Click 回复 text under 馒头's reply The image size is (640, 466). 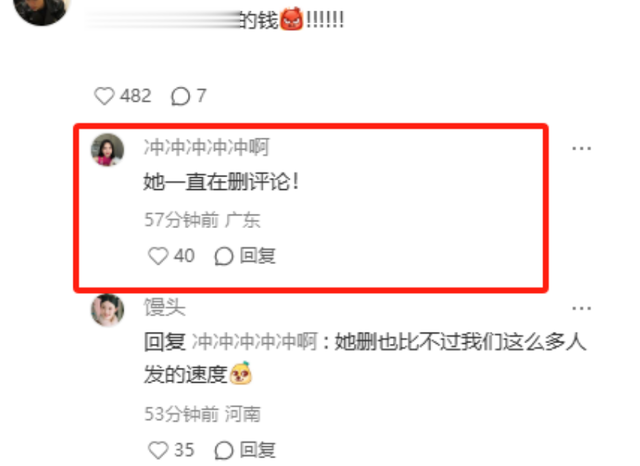tap(258, 450)
